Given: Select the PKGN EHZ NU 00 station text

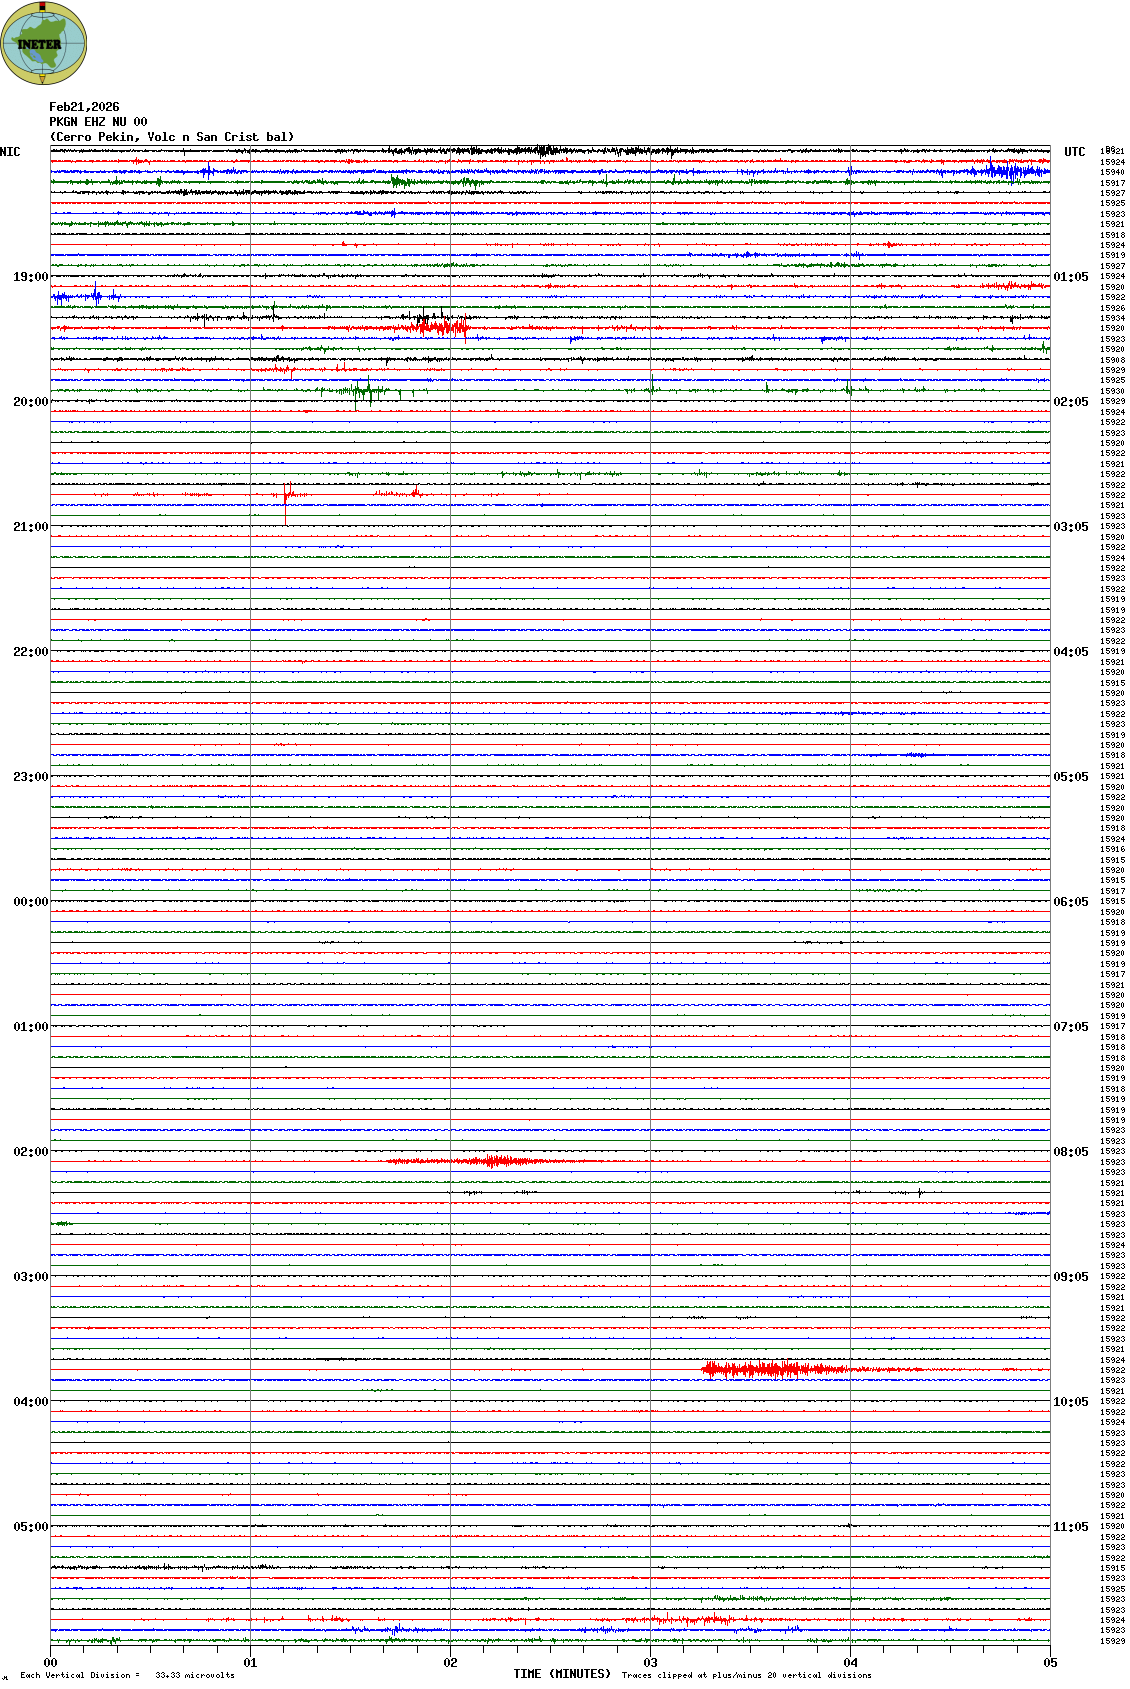Looking at the screenshot, I should [x=98, y=122].
